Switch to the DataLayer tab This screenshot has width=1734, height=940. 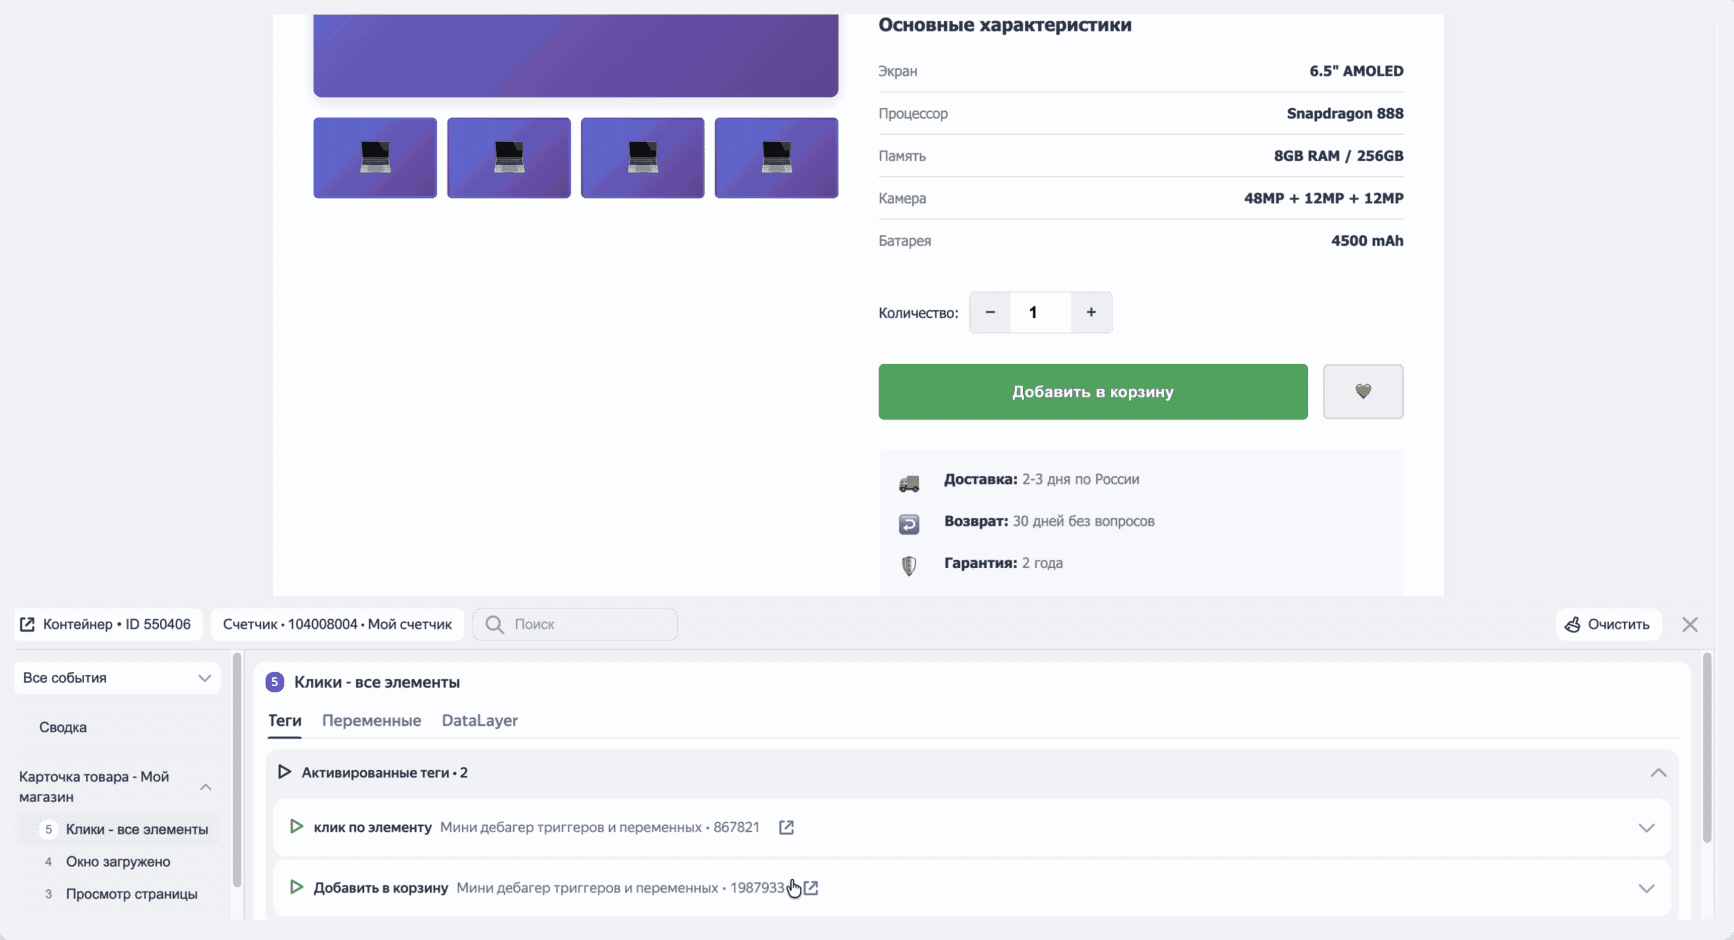pos(479,721)
